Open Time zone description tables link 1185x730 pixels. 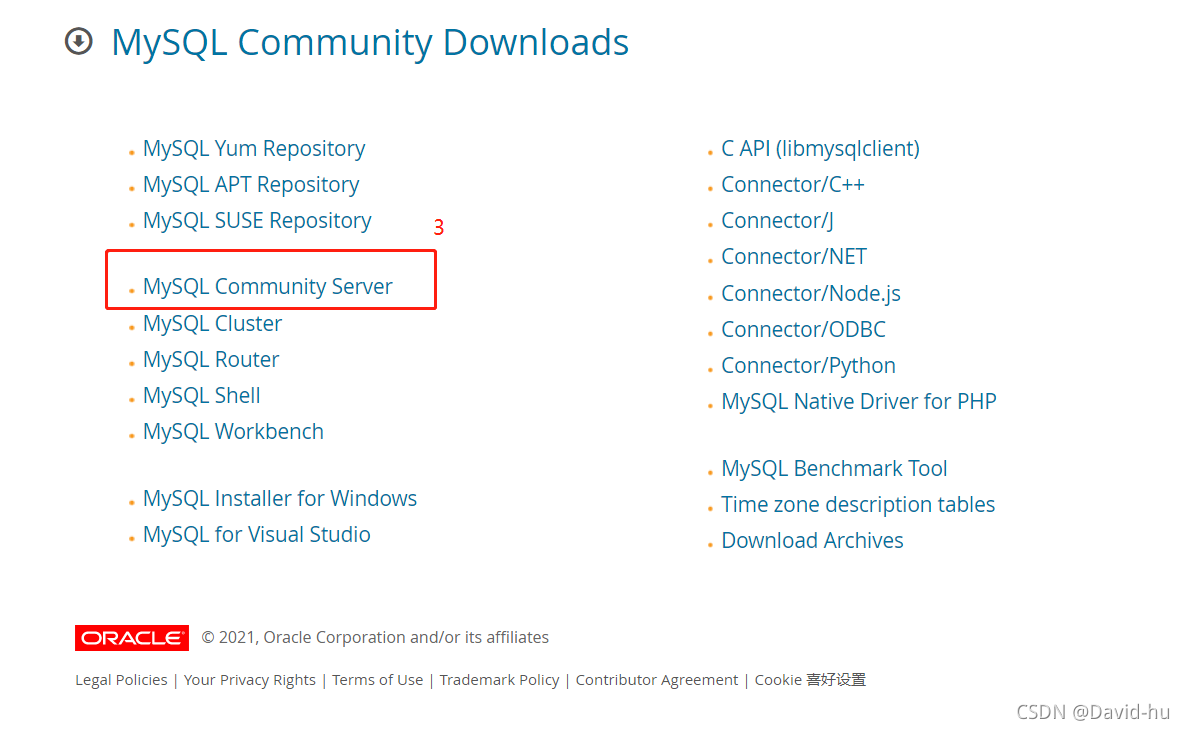(858, 505)
